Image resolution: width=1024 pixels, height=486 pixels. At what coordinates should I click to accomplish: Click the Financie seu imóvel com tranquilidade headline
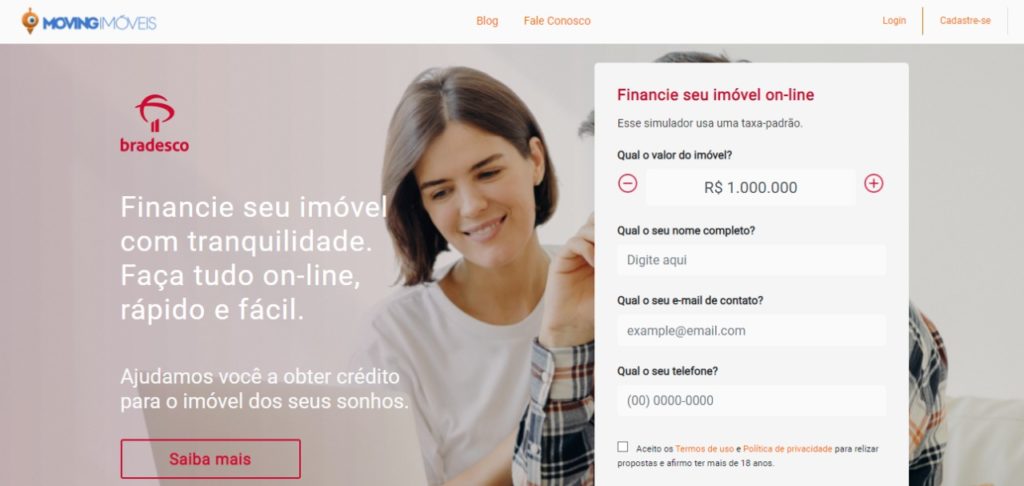[x=254, y=259]
